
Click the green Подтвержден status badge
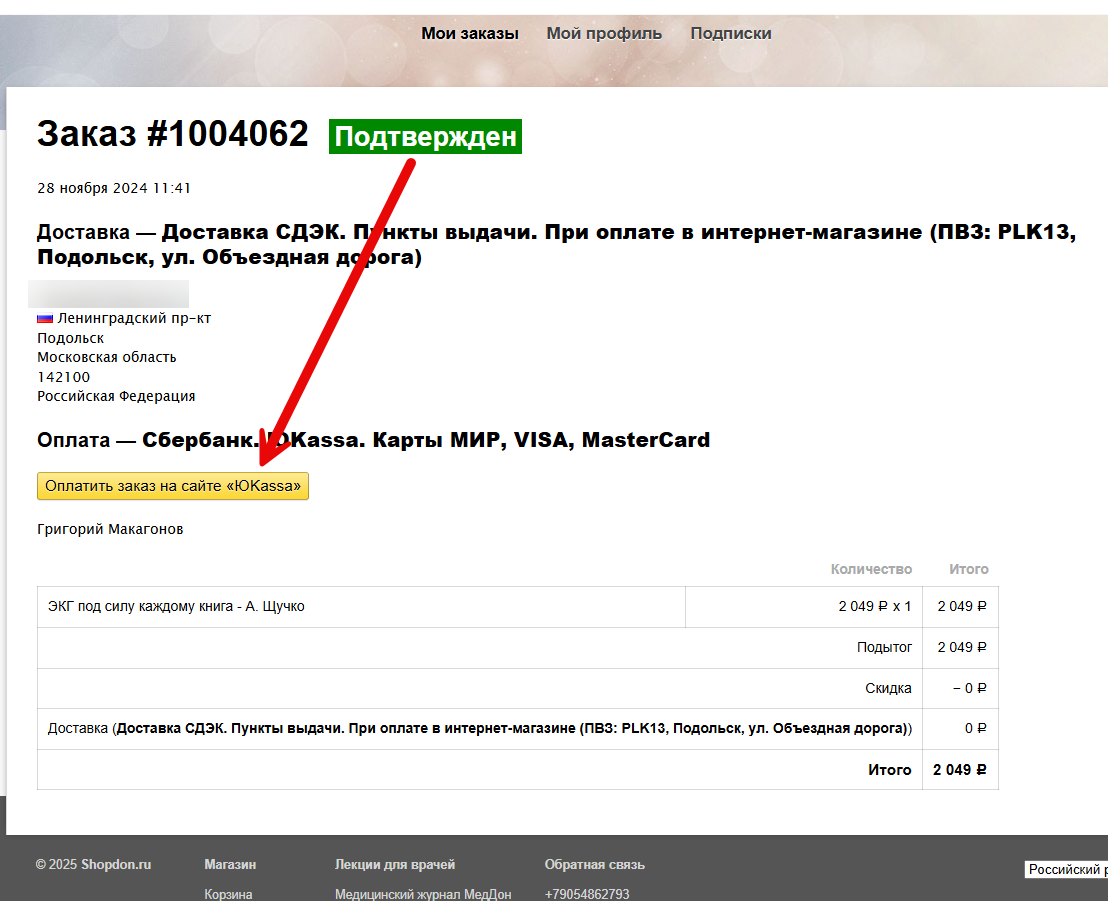click(x=425, y=137)
